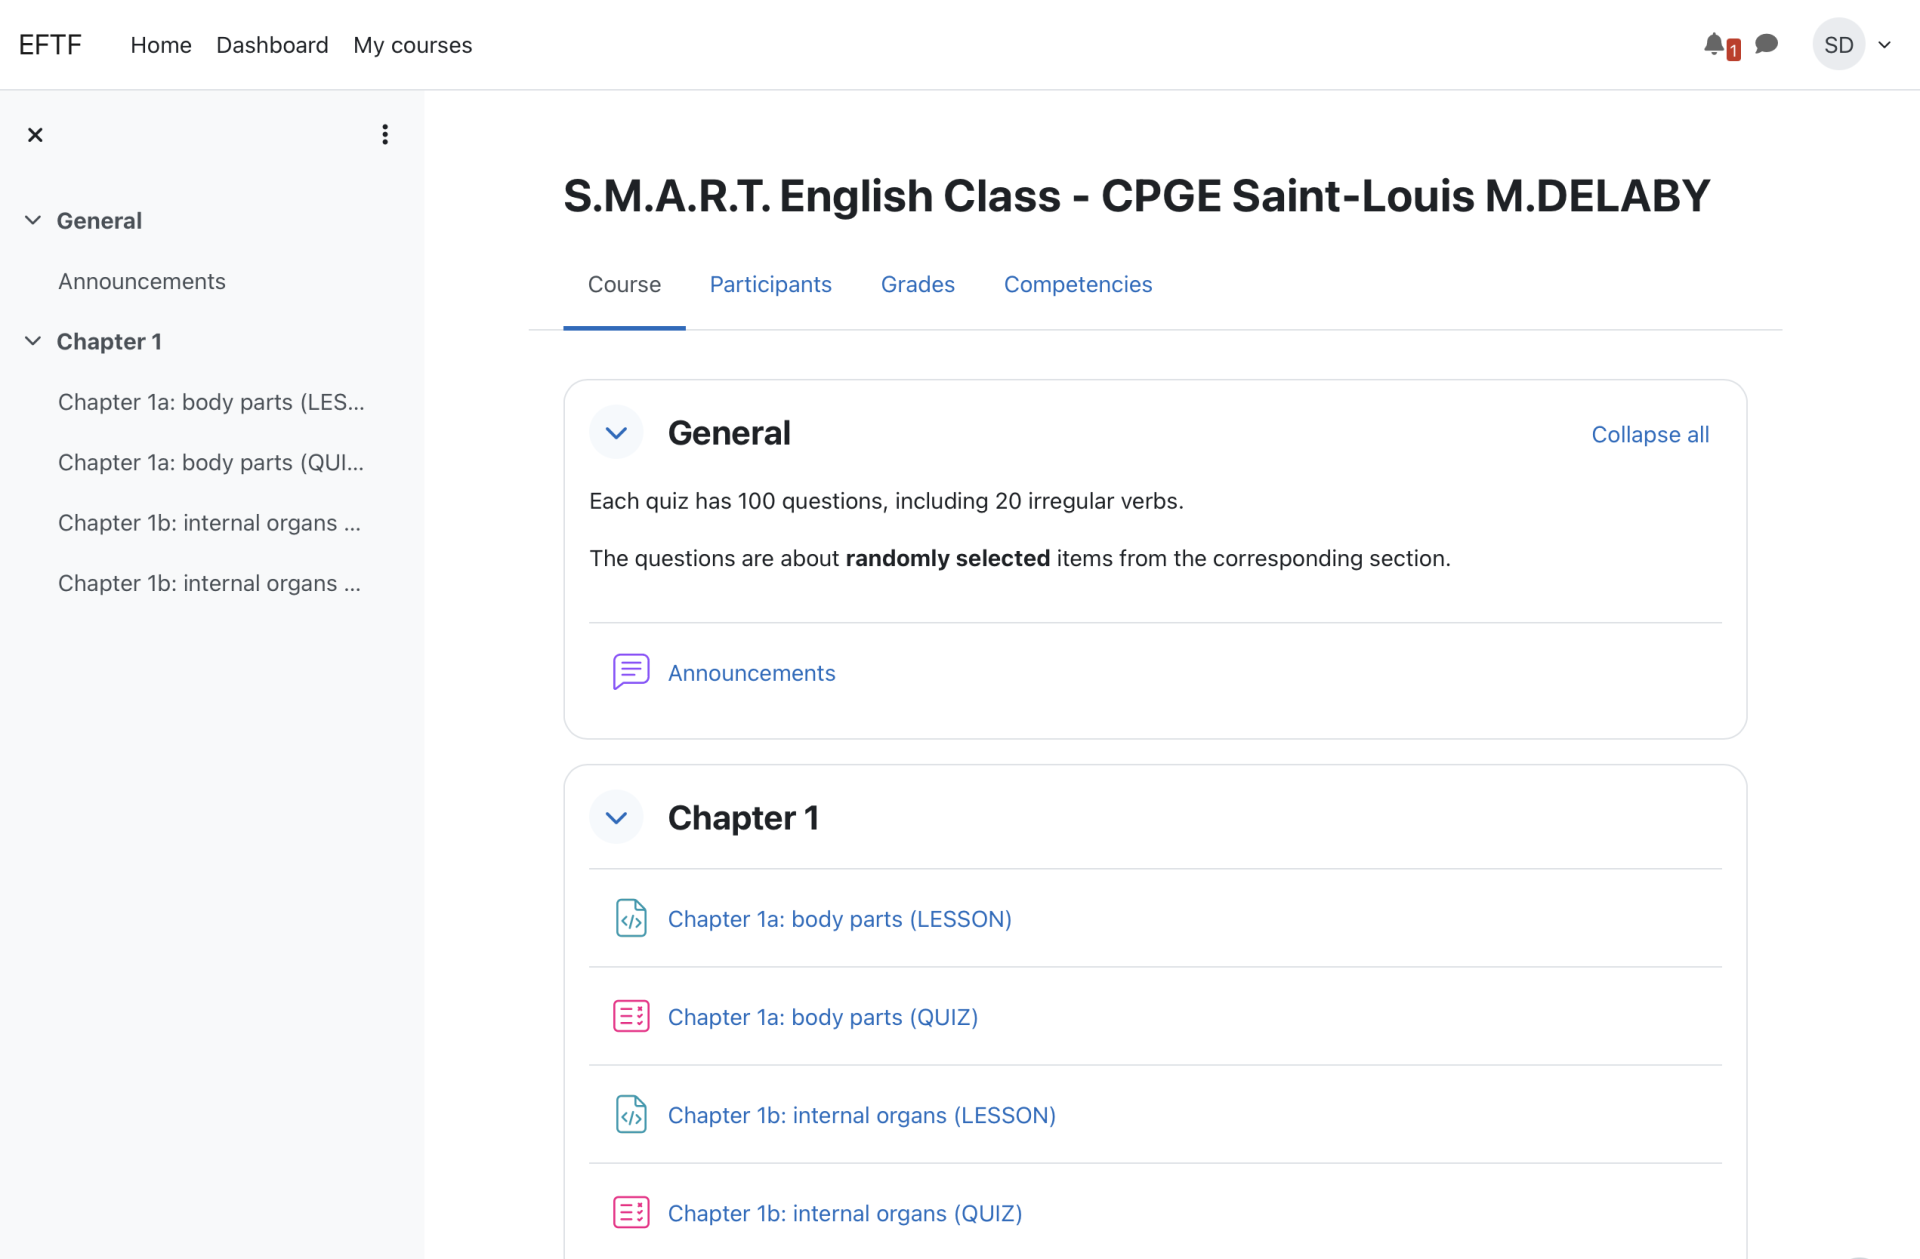1920x1259 pixels.
Task: Close the course index drawer
Action: [x=35, y=135]
